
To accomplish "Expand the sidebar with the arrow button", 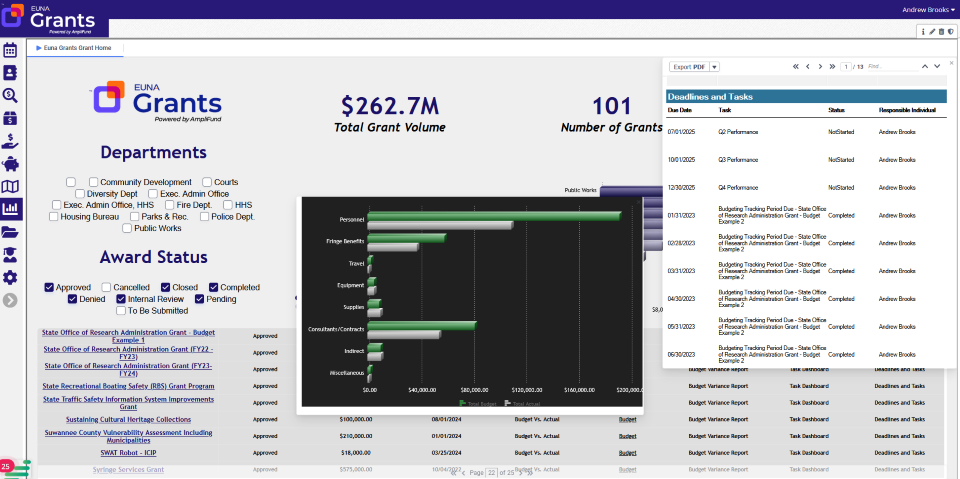I will tap(11, 300).
